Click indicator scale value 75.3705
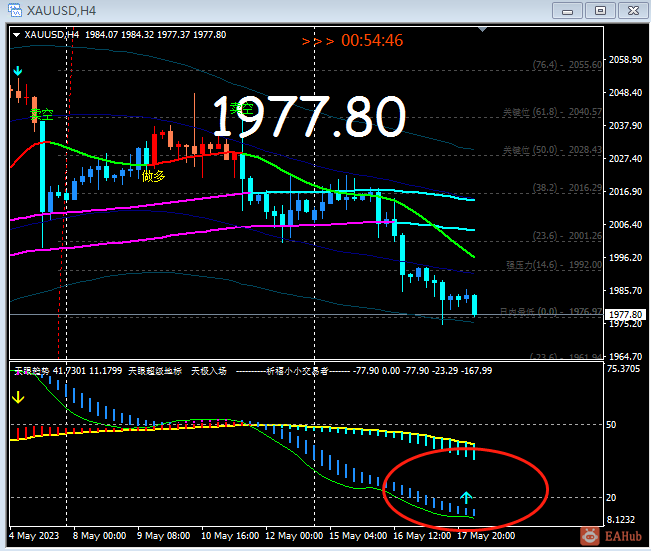Image resolution: width=651 pixels, height=551 pixels. point(624,369)
